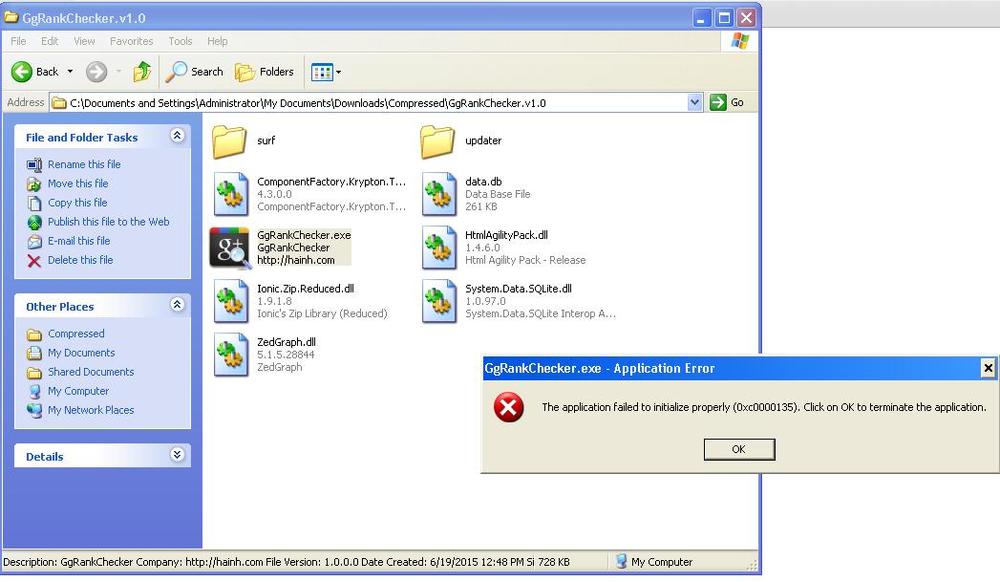Click the green Back arrow icon

(22, 71)
